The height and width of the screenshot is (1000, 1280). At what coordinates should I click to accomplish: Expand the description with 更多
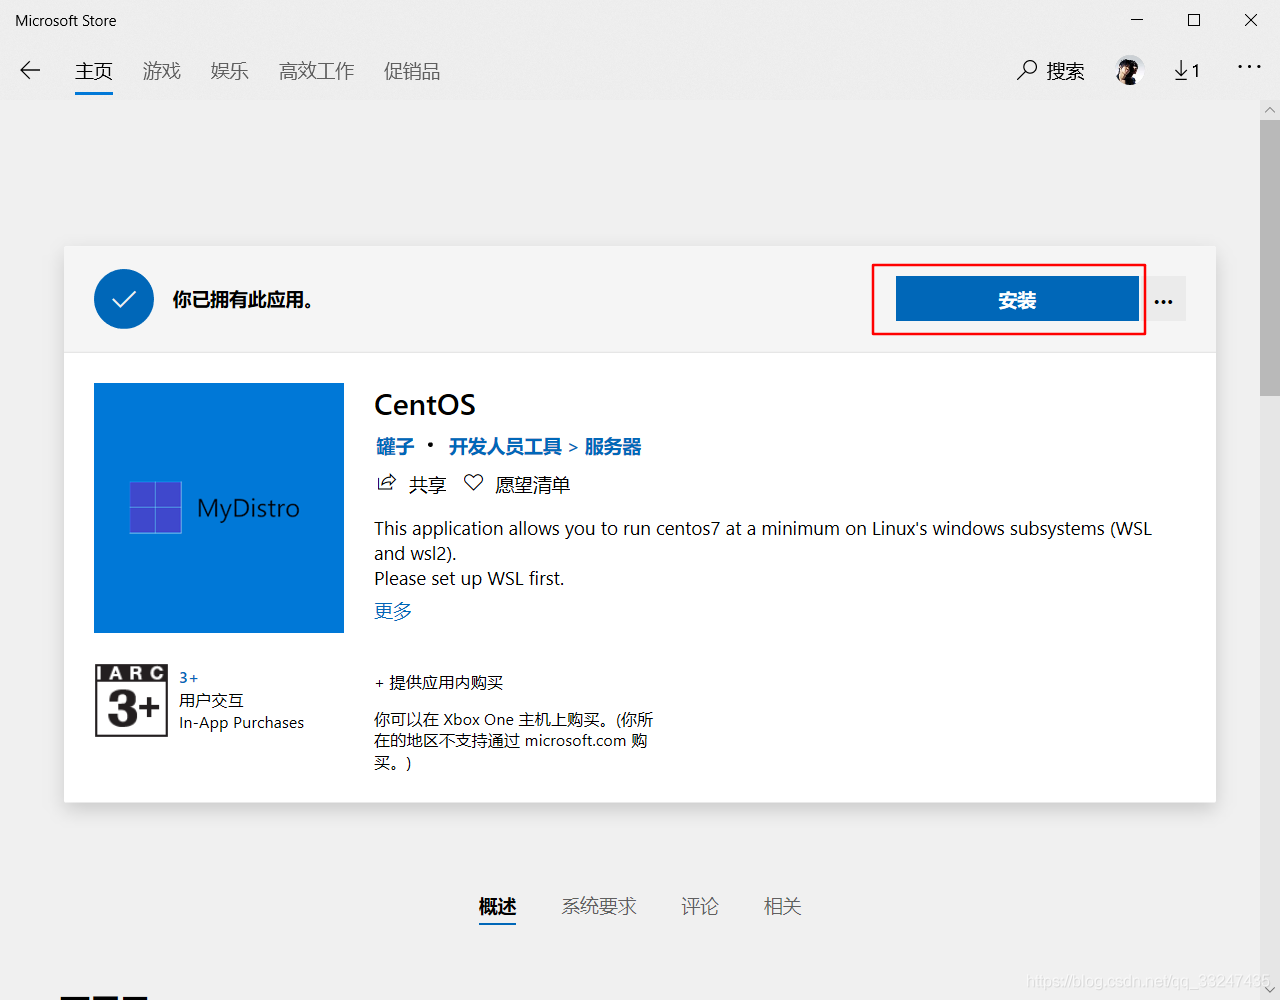[x=393, y=611]
